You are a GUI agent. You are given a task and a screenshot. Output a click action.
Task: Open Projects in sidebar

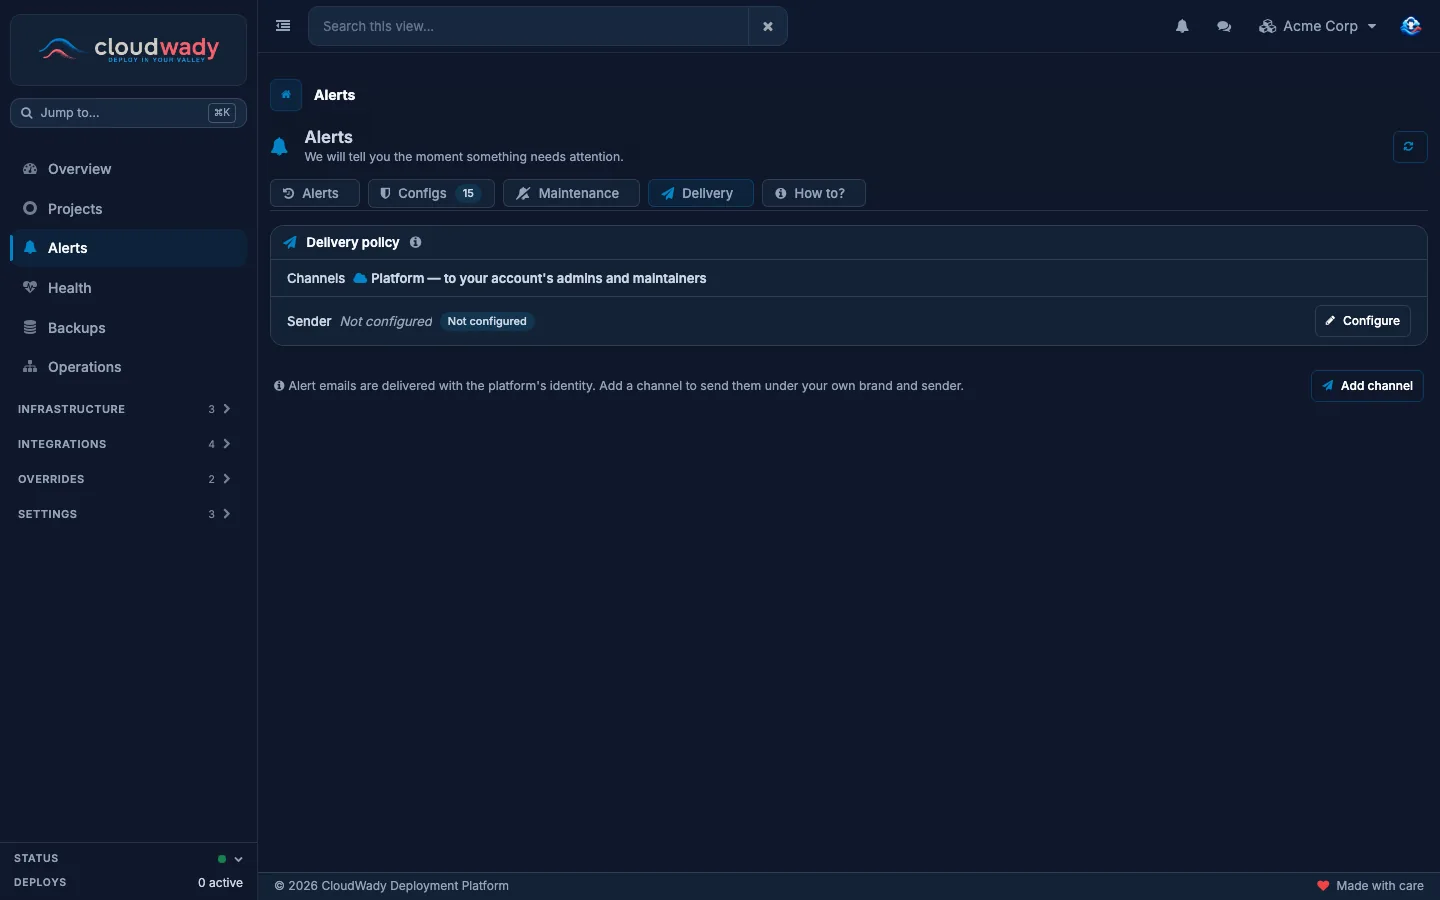point(128,209)
